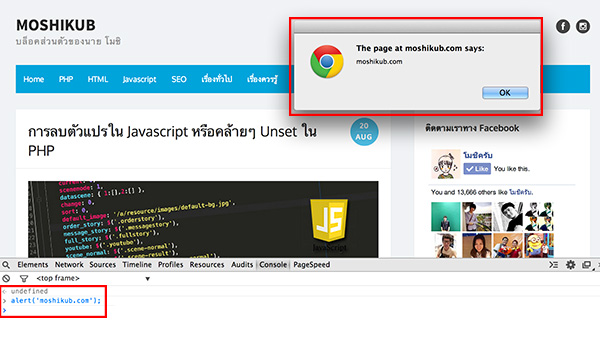
Task: Toggle the DevTools console drawer icon
Action: pyautogui.click(x=553, y=265)
